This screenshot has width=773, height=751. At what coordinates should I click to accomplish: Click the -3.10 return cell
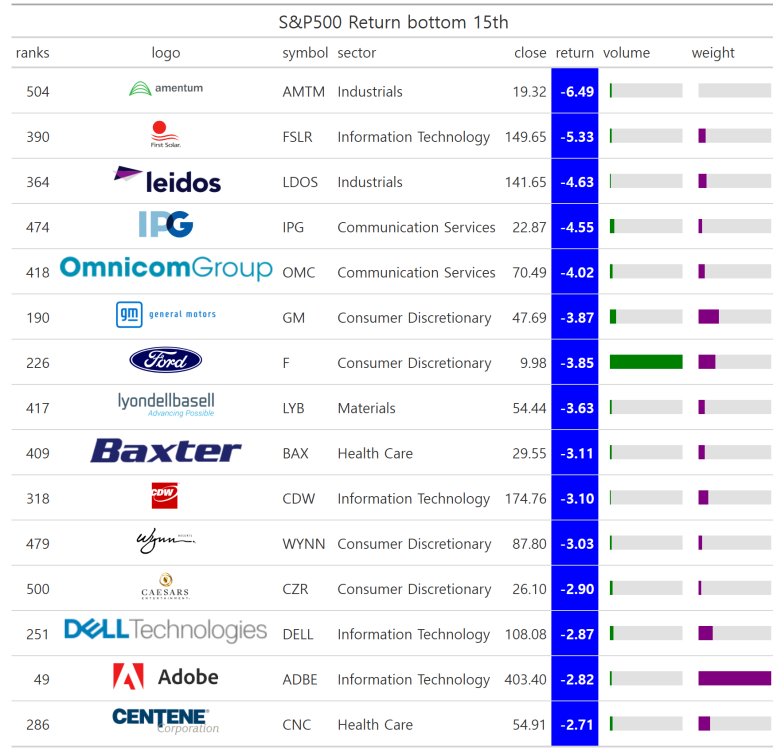[575, 498]
